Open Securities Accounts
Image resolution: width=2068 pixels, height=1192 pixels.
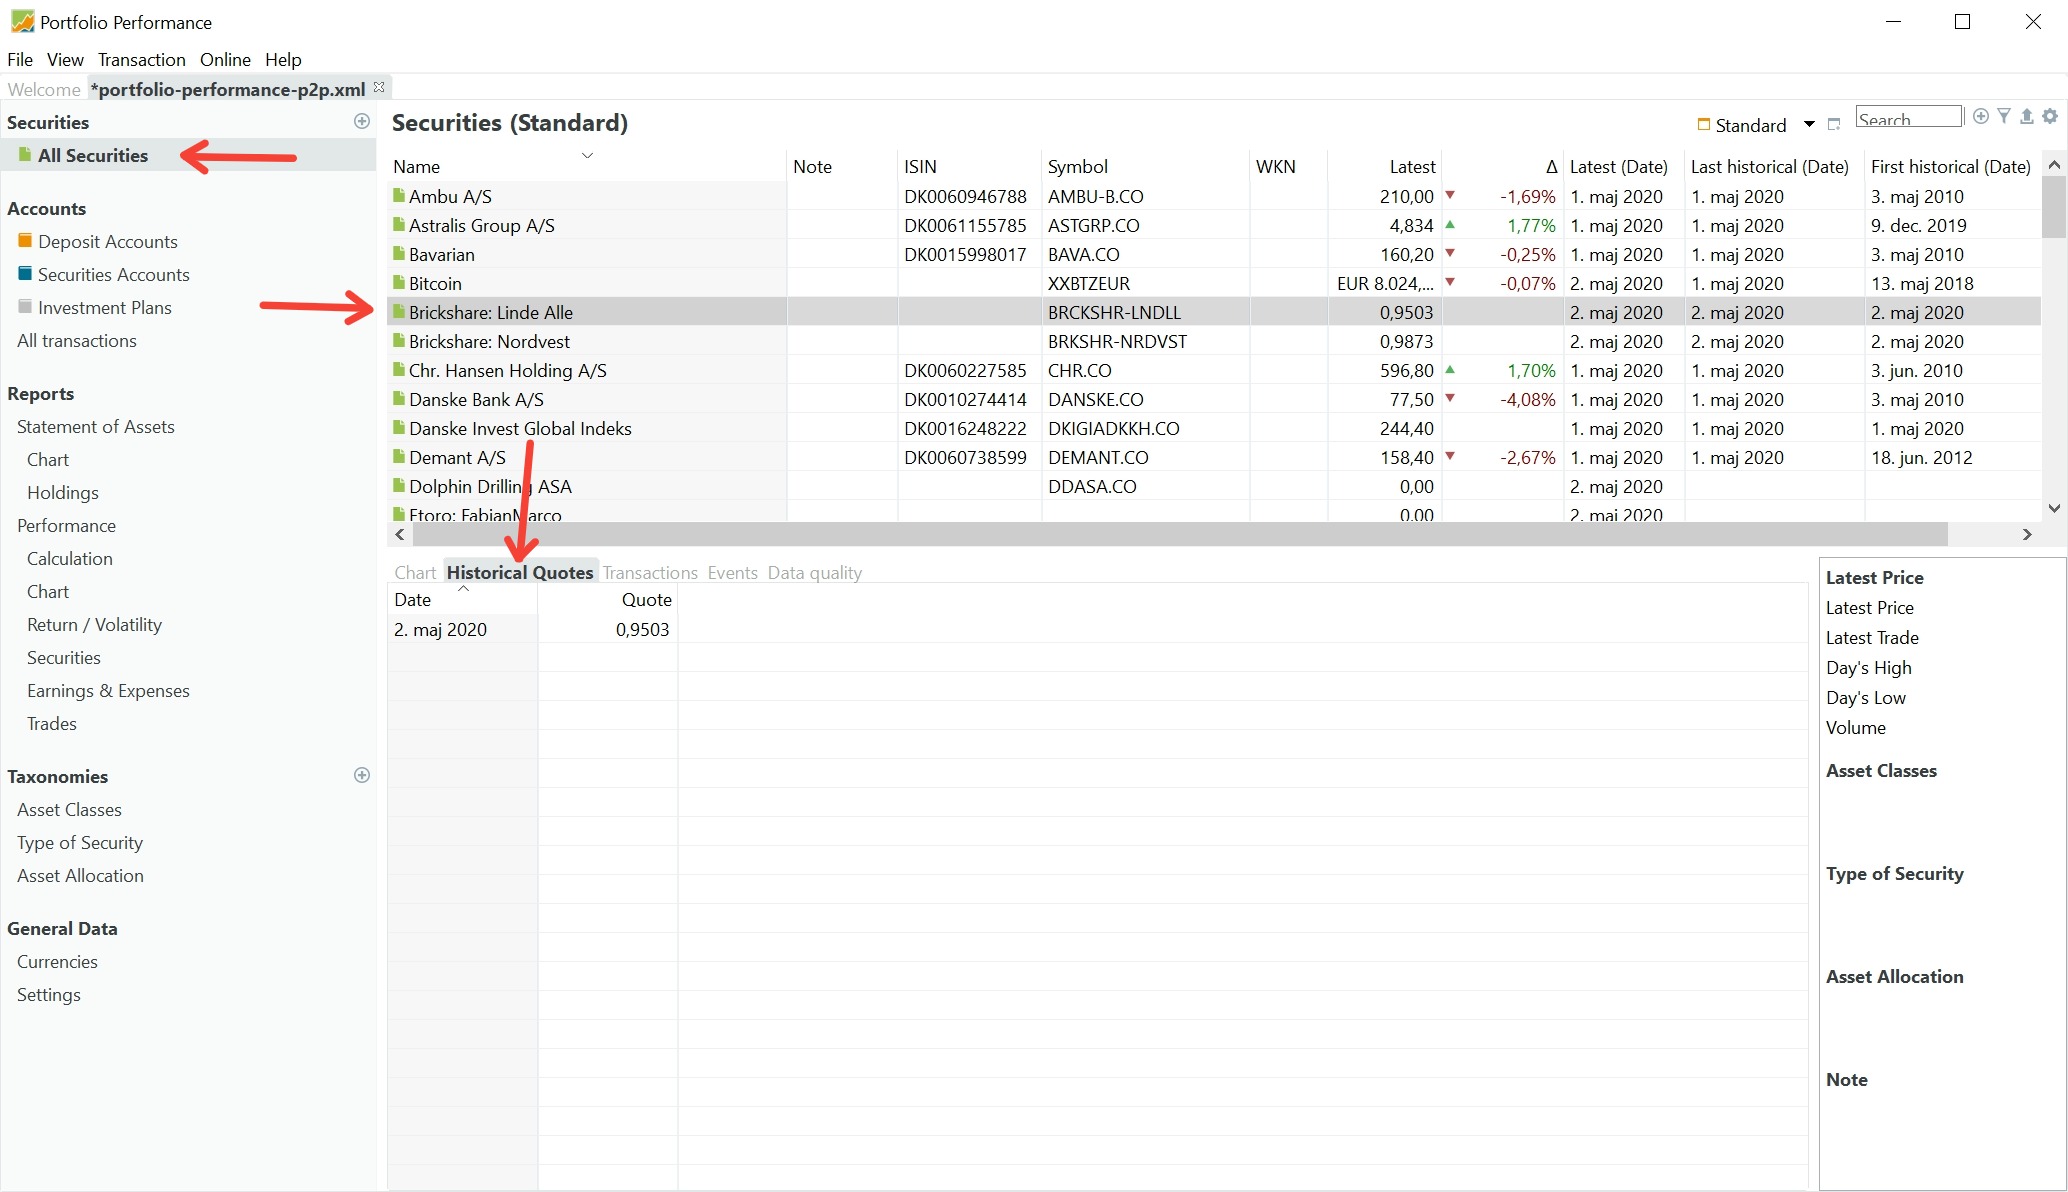(113, 274)
